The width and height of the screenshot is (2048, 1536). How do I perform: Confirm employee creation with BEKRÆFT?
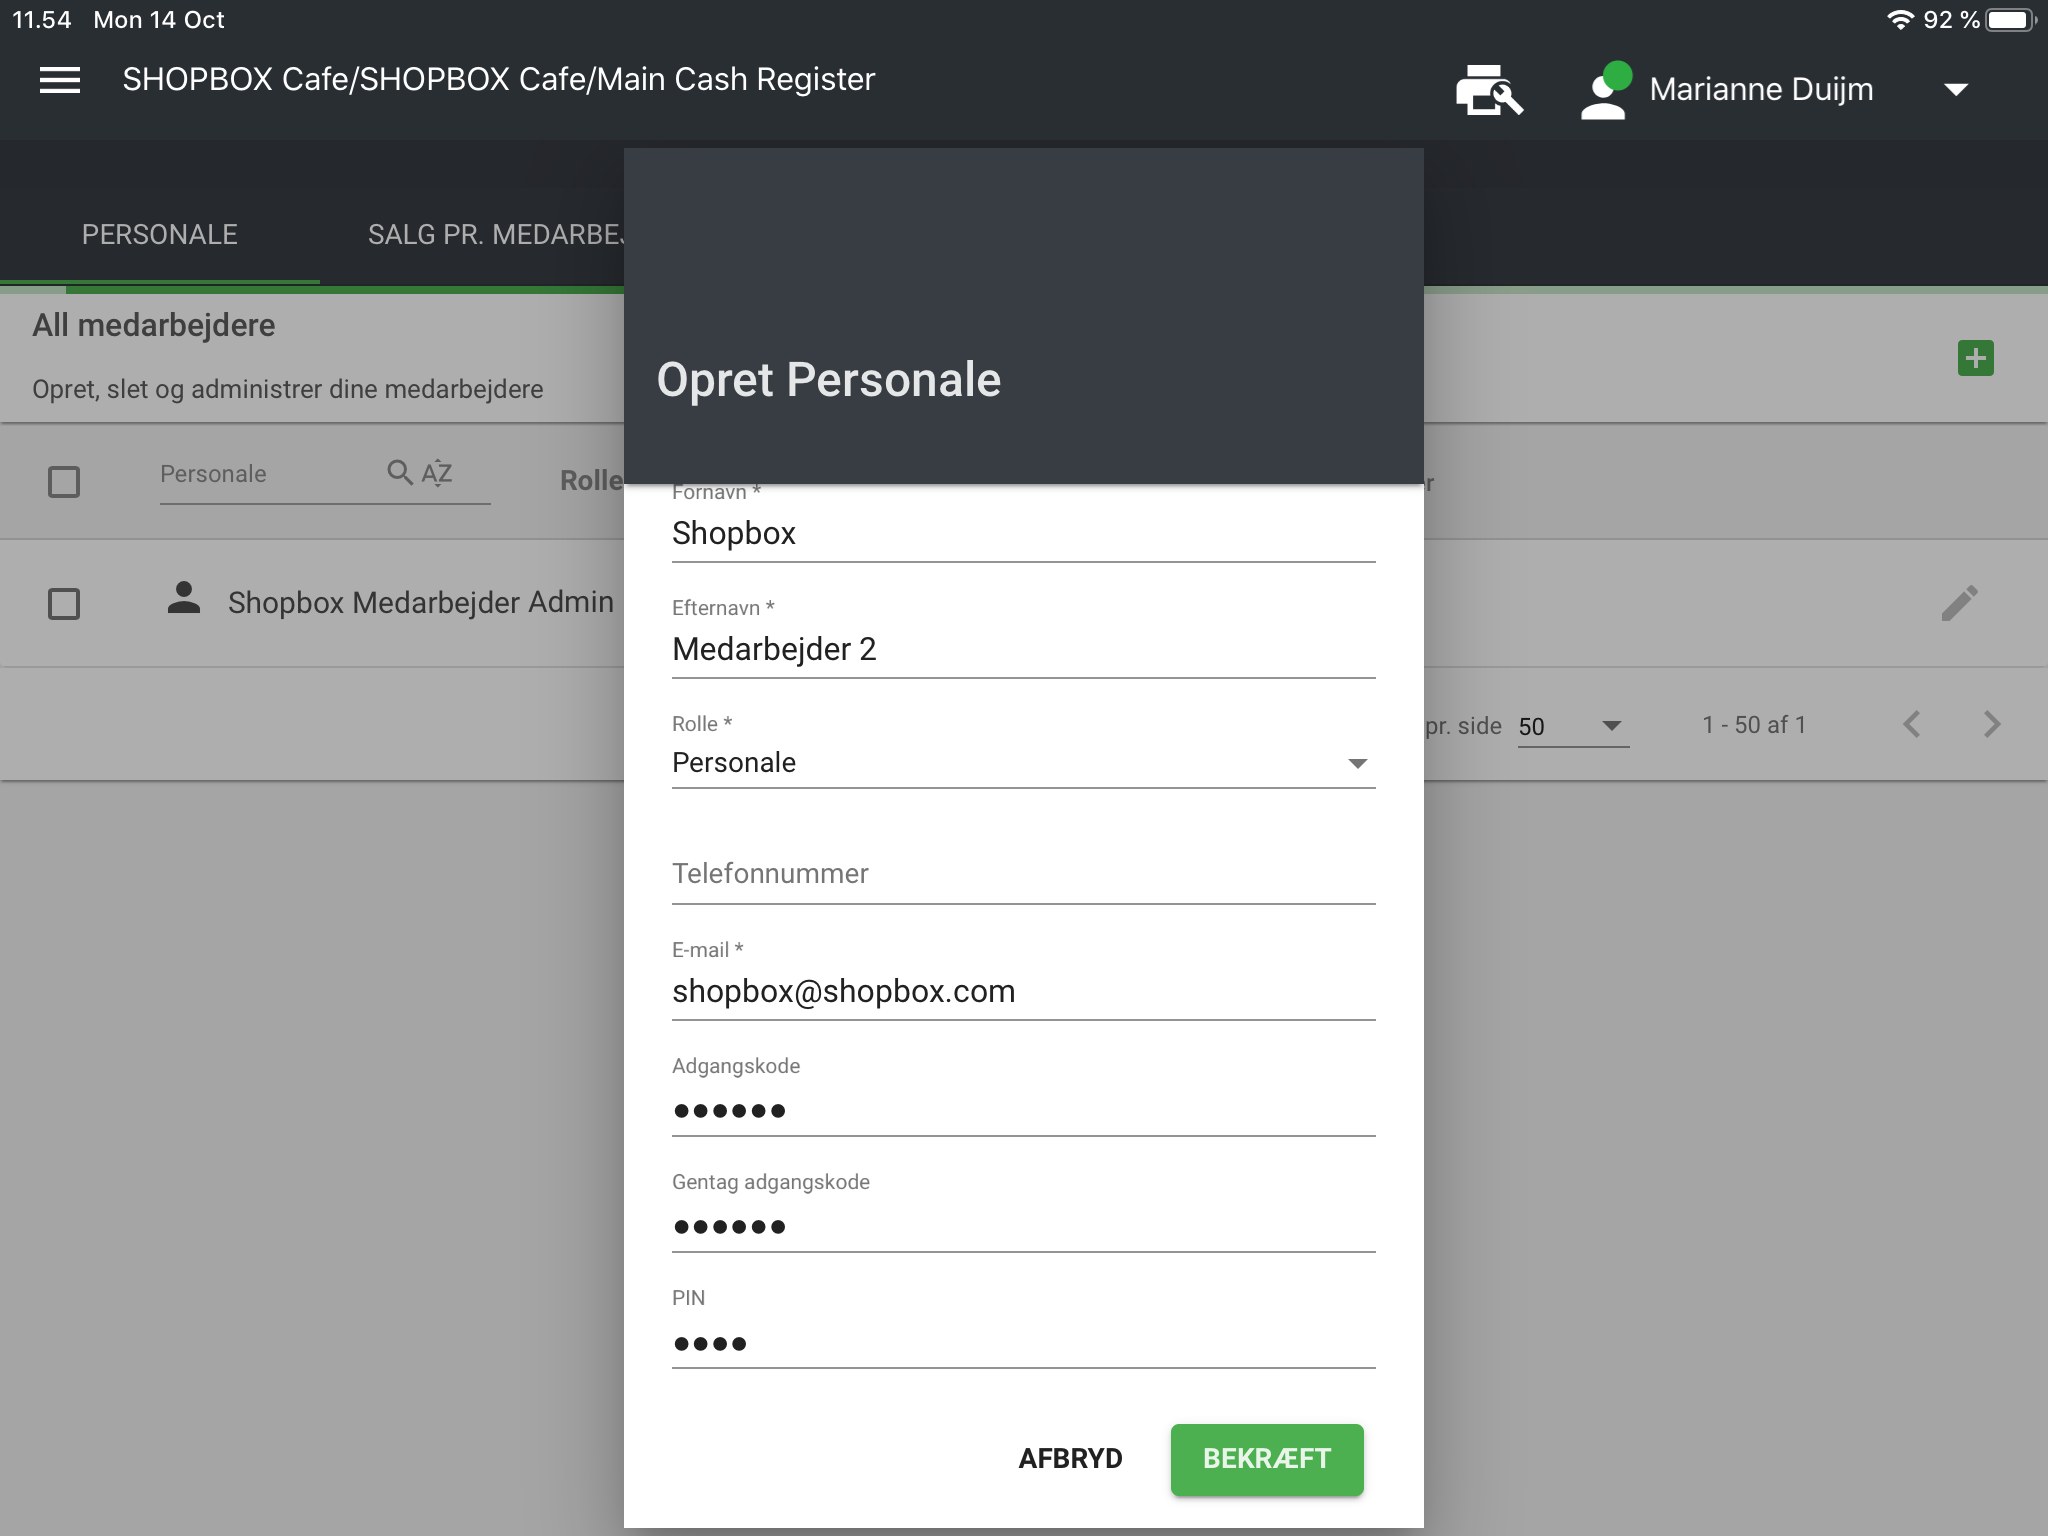(1267, 1459)
